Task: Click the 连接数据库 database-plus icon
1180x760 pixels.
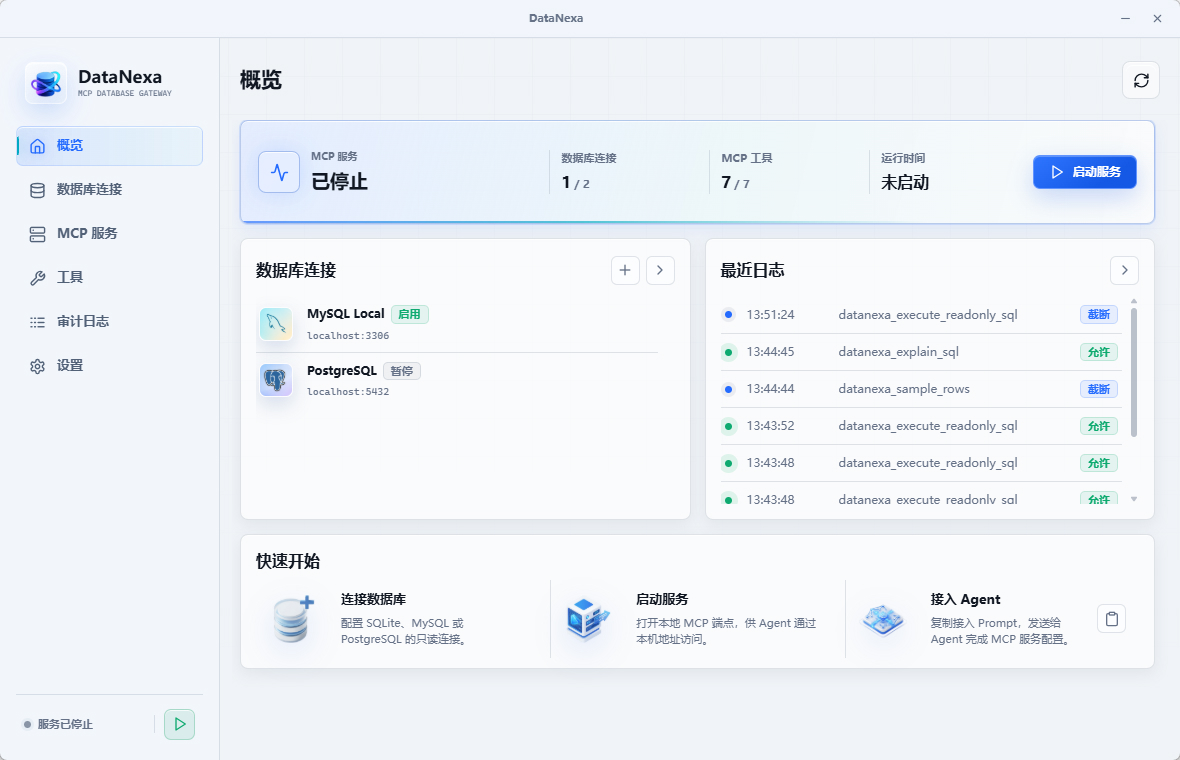Action: click(292, 619)
